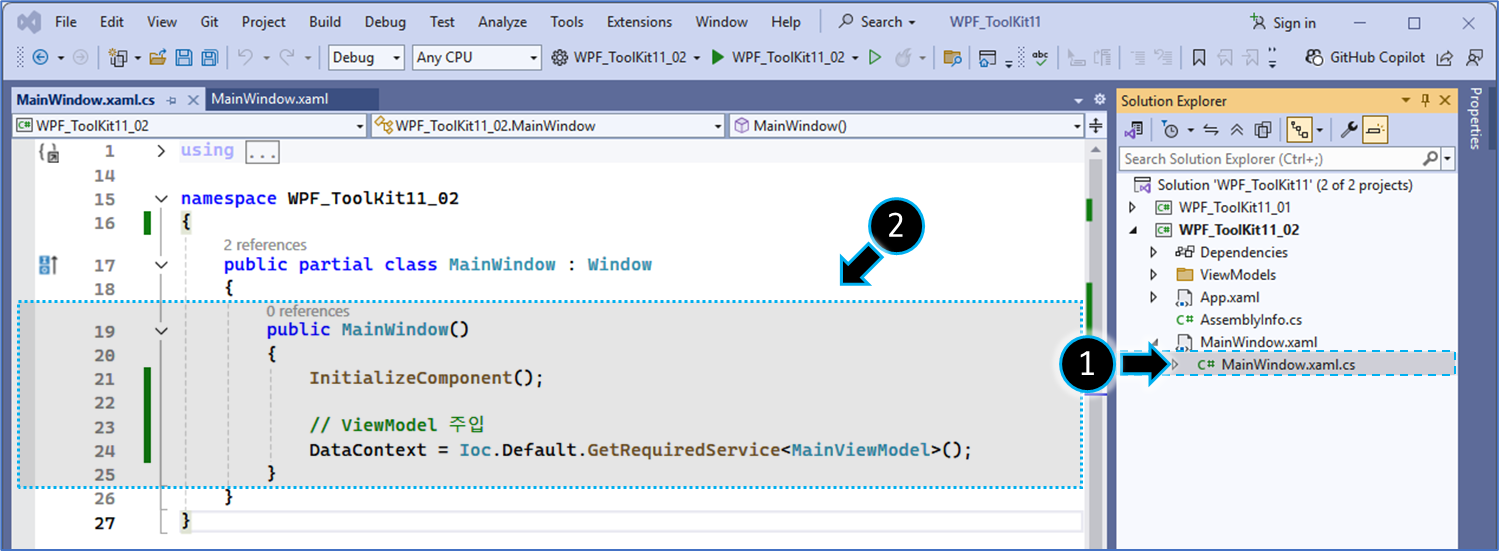Select AssemblyInfo.cs in Solution Explorer
This screenshot has height=551, width=1499.
click(x=1251, y=320)
